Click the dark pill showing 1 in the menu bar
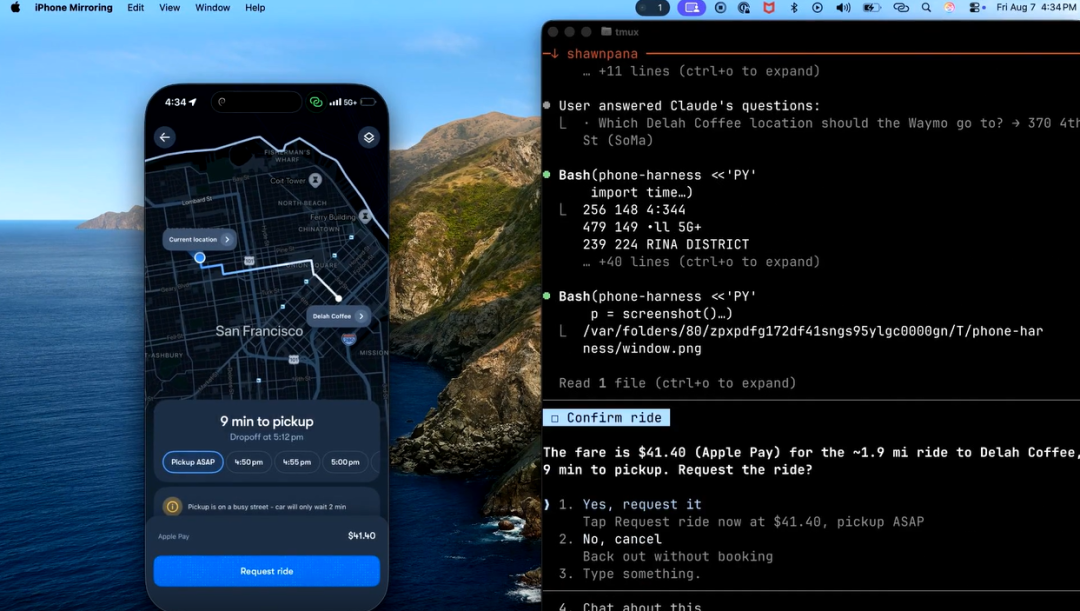 click(x=652, y=8)
